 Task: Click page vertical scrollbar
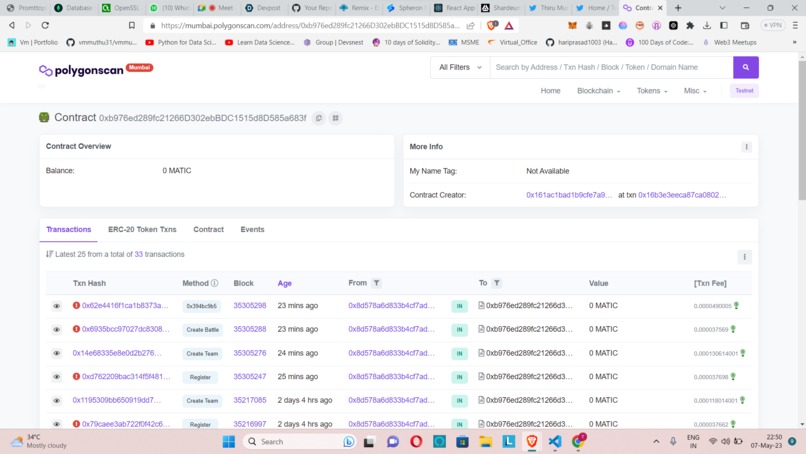(802, 130)
